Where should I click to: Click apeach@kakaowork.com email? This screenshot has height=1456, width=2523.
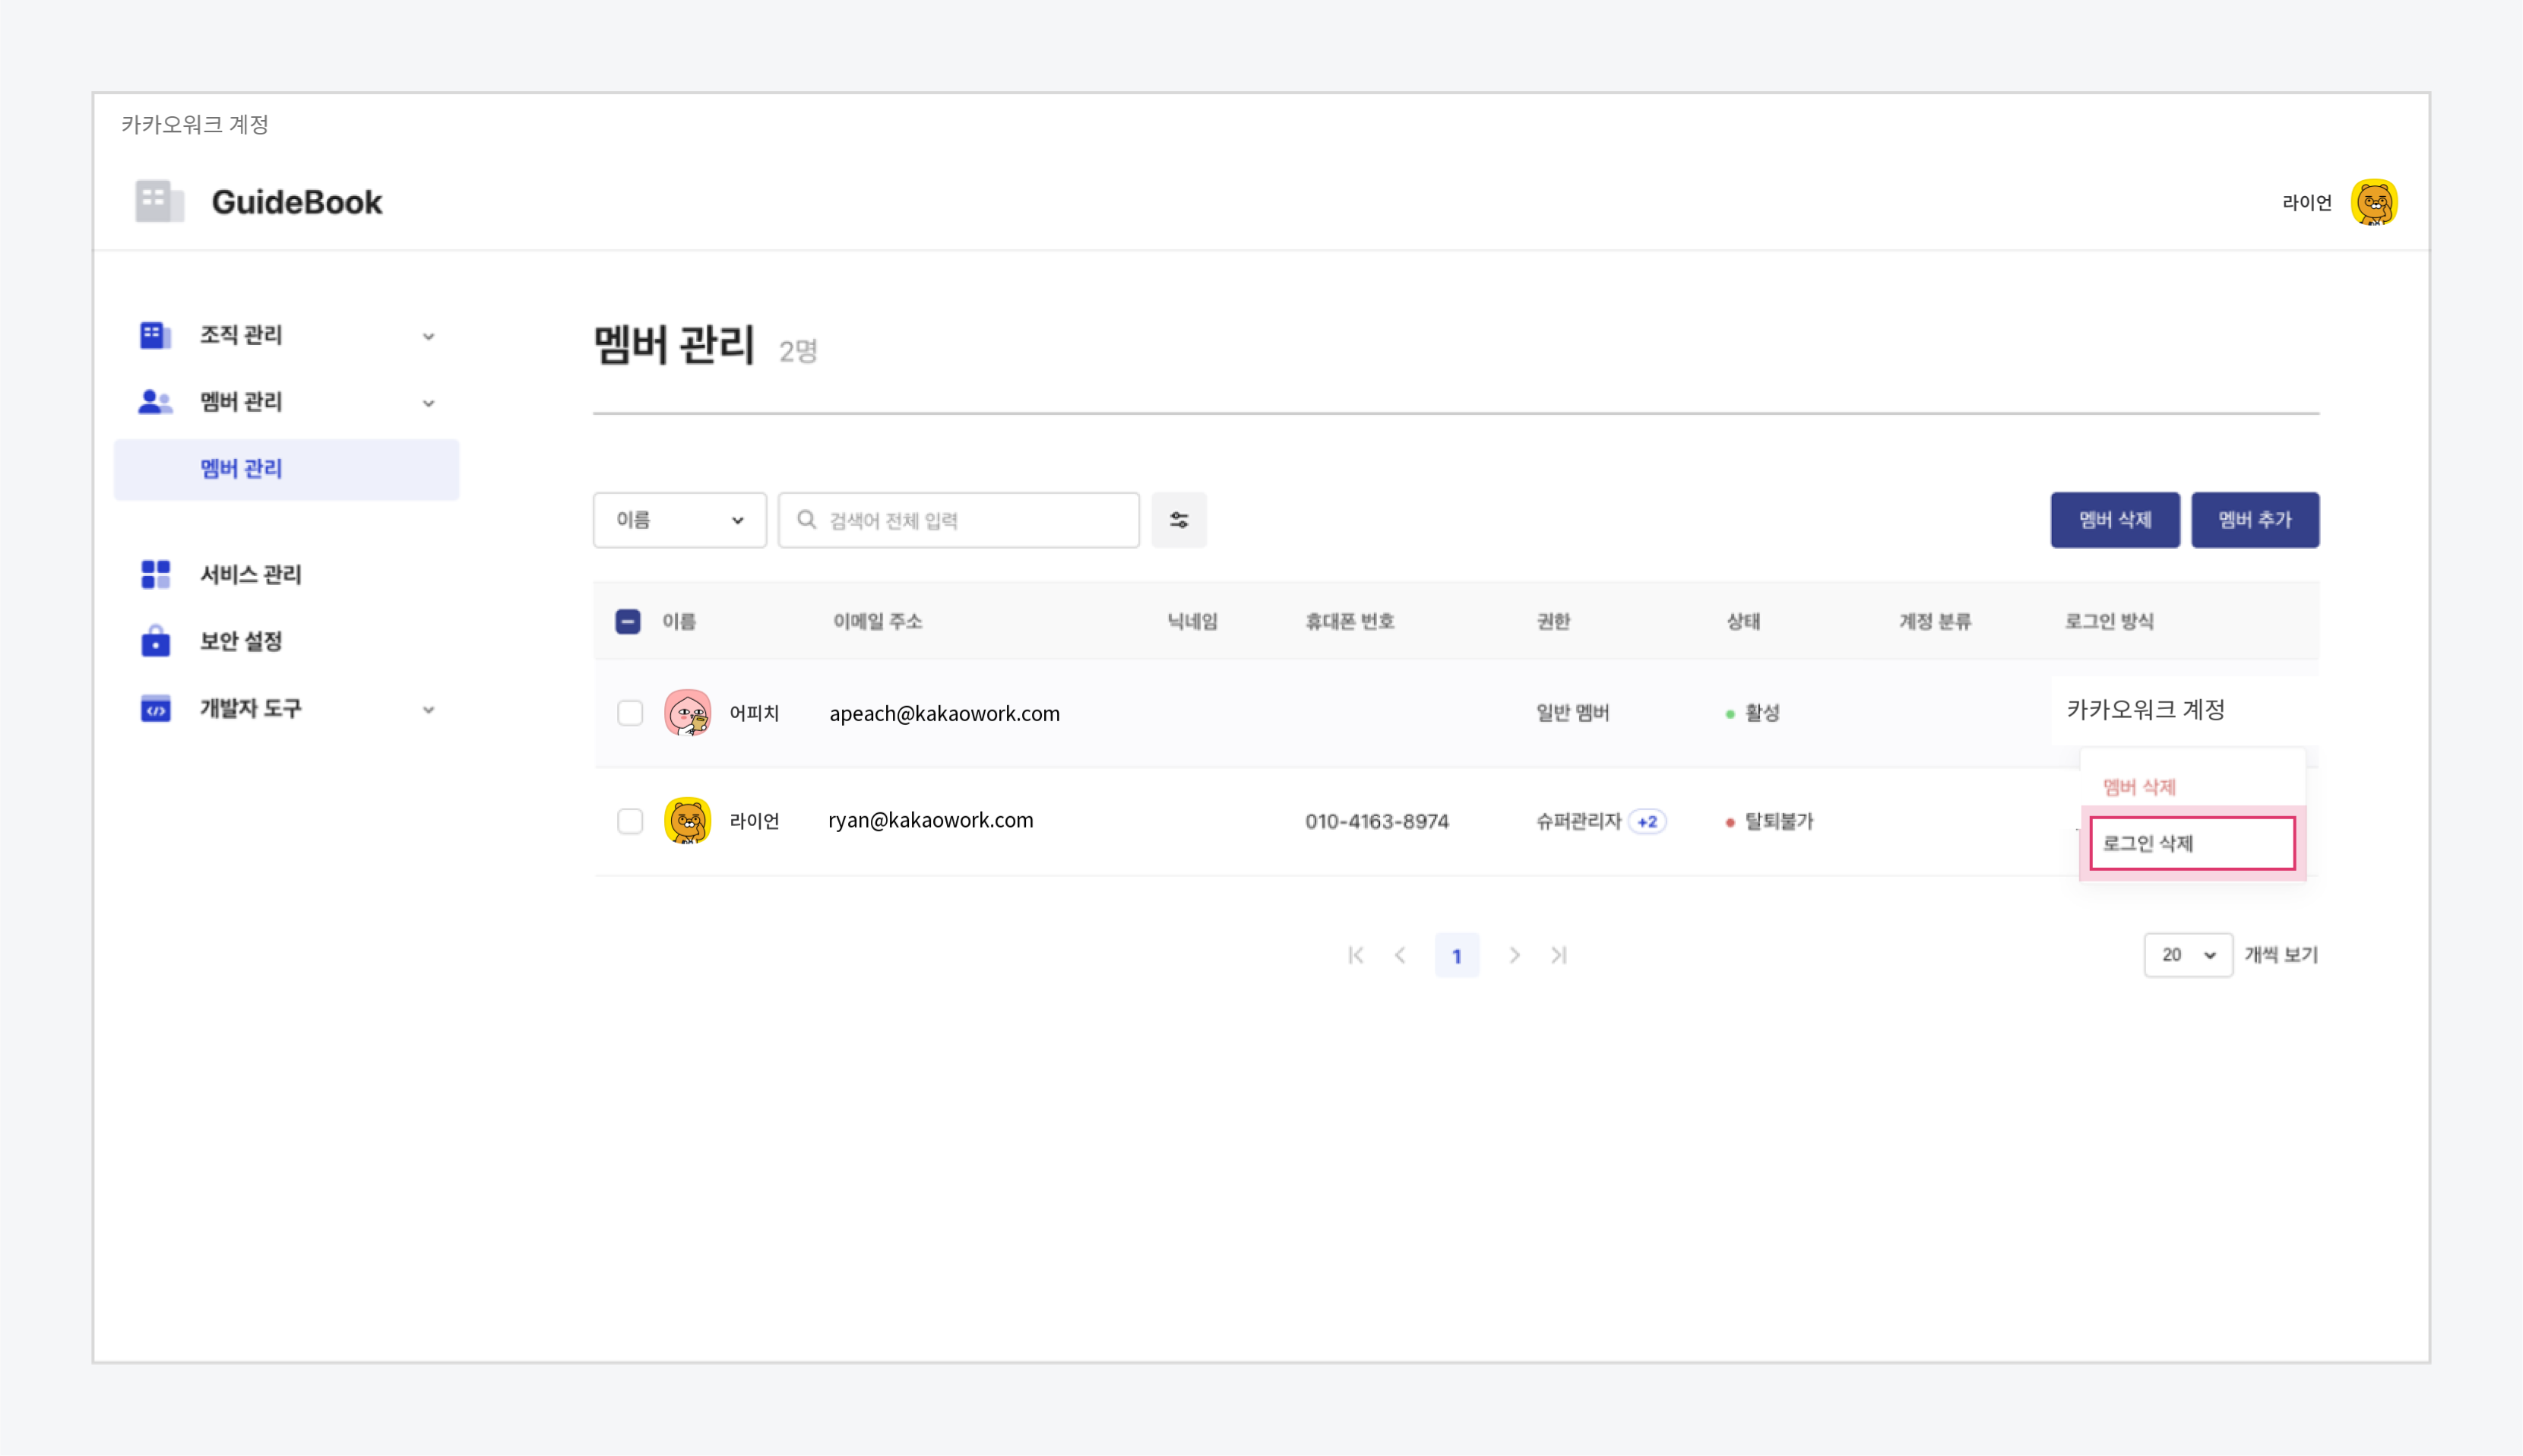(x=944, y=714)
